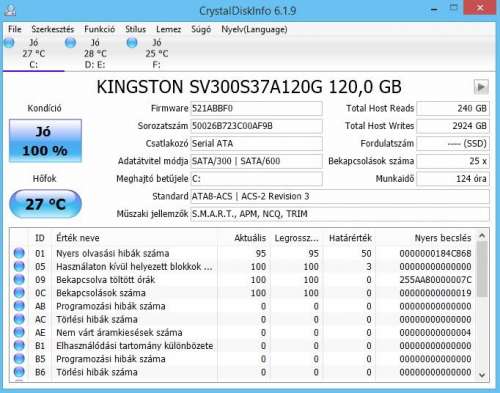Image resolution: width=500 pixels, height=393 pixels.
Task: Click the scroll down arrow of SMART list
Action: point(482,375)
